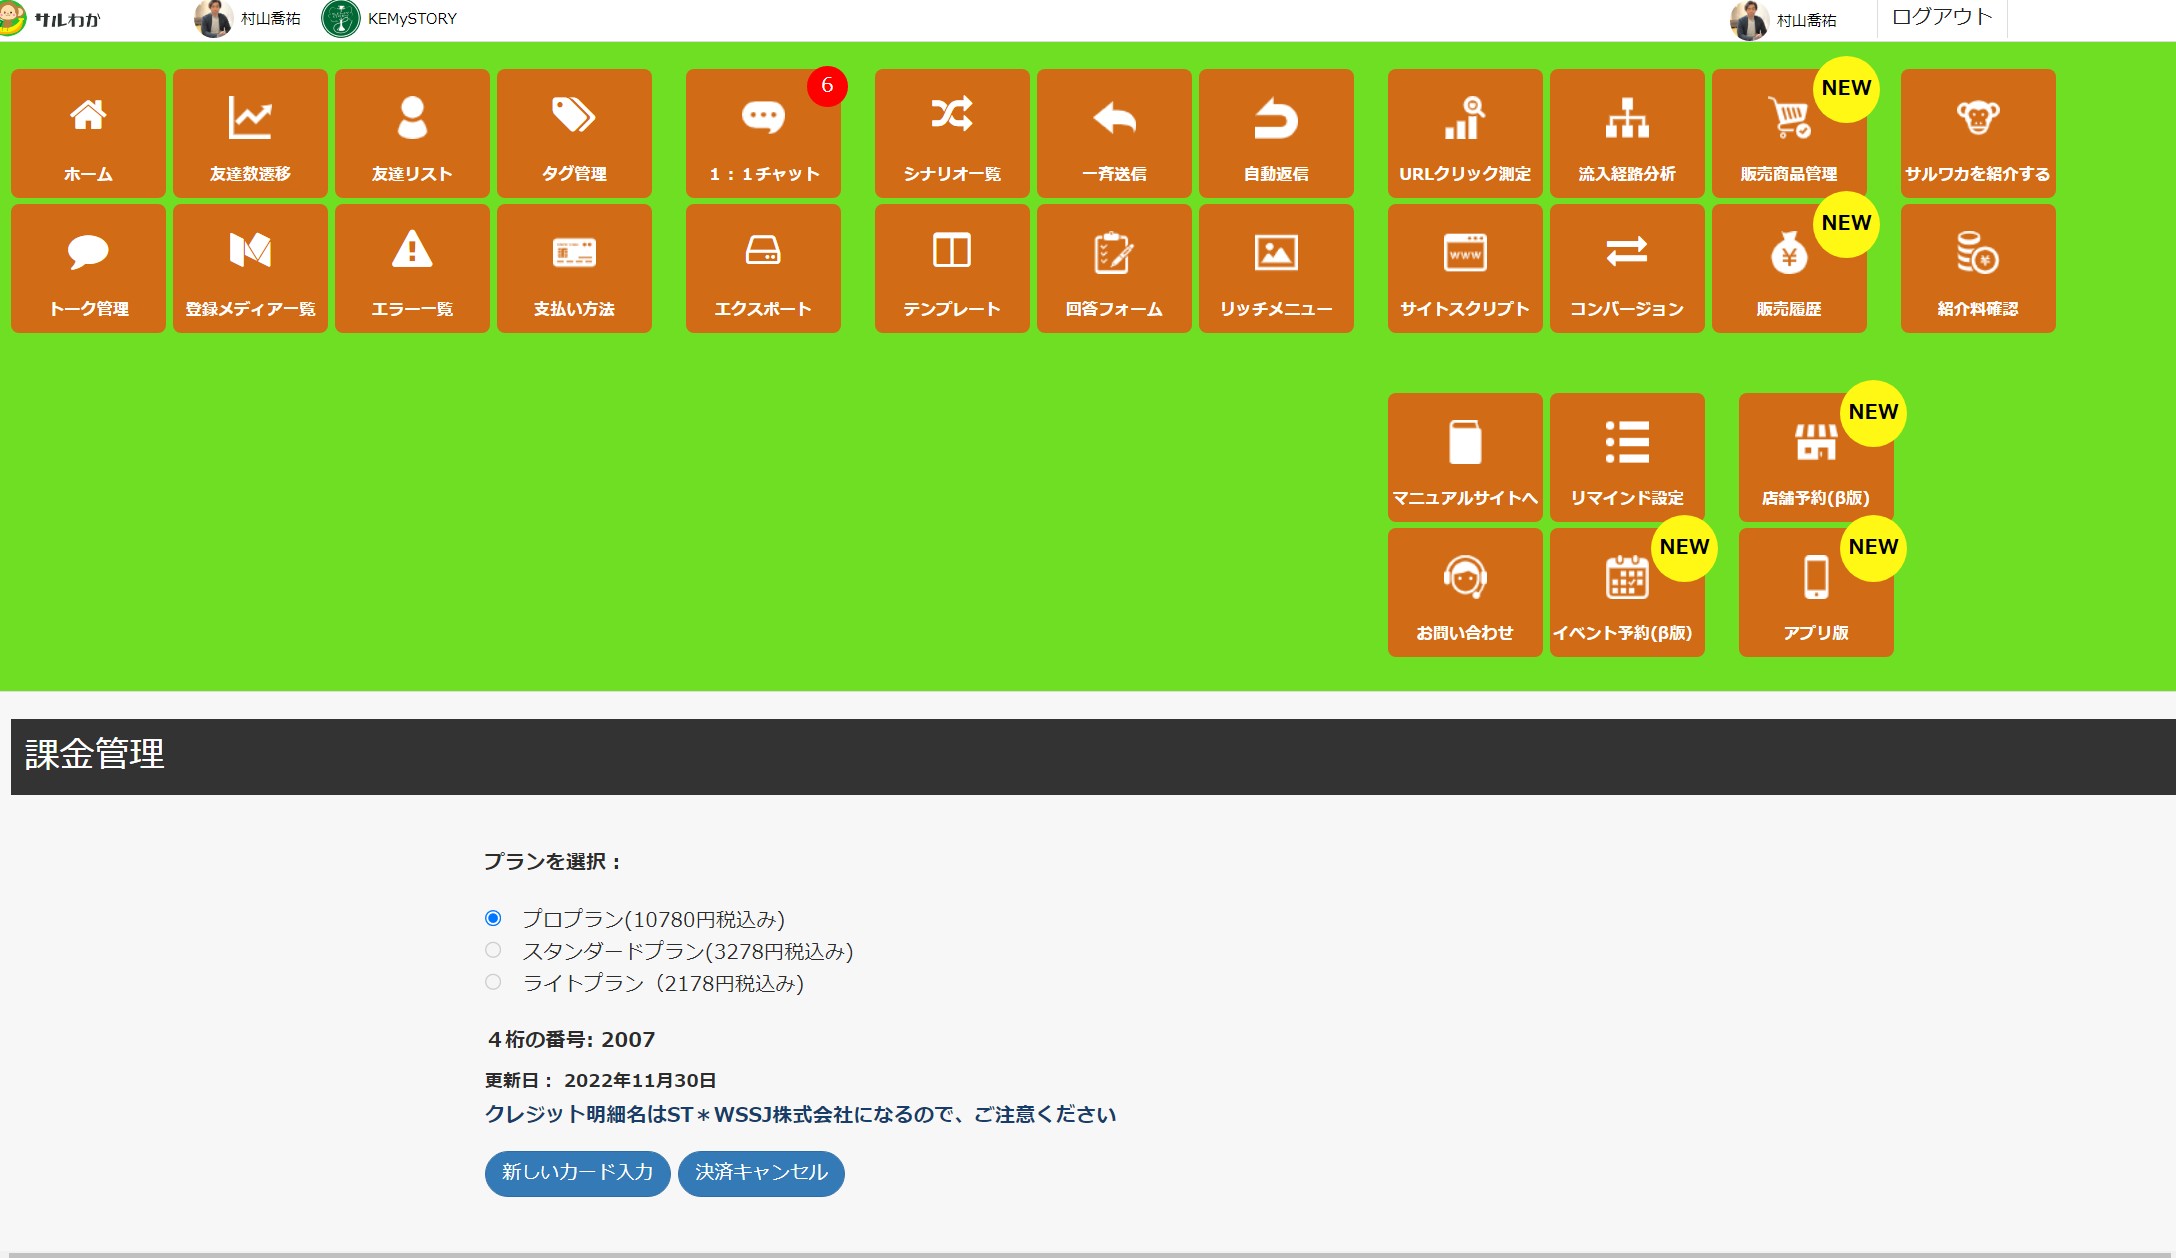The height and width of the screenshot is (1258, 2176).
Task: Open サルワカを紹介する monkey tile
Action: pos(1978,133)
